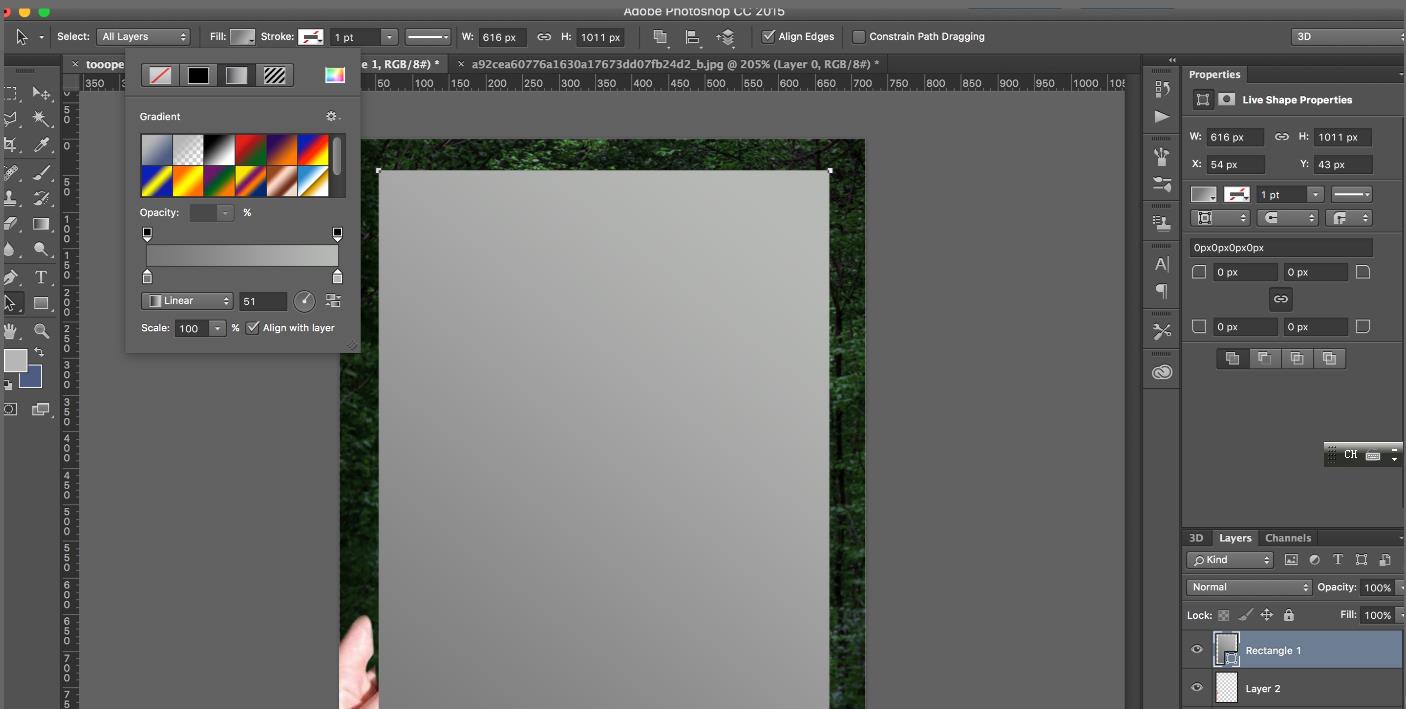Expand the Select All Layers dropdown

(x=143, y=37)
